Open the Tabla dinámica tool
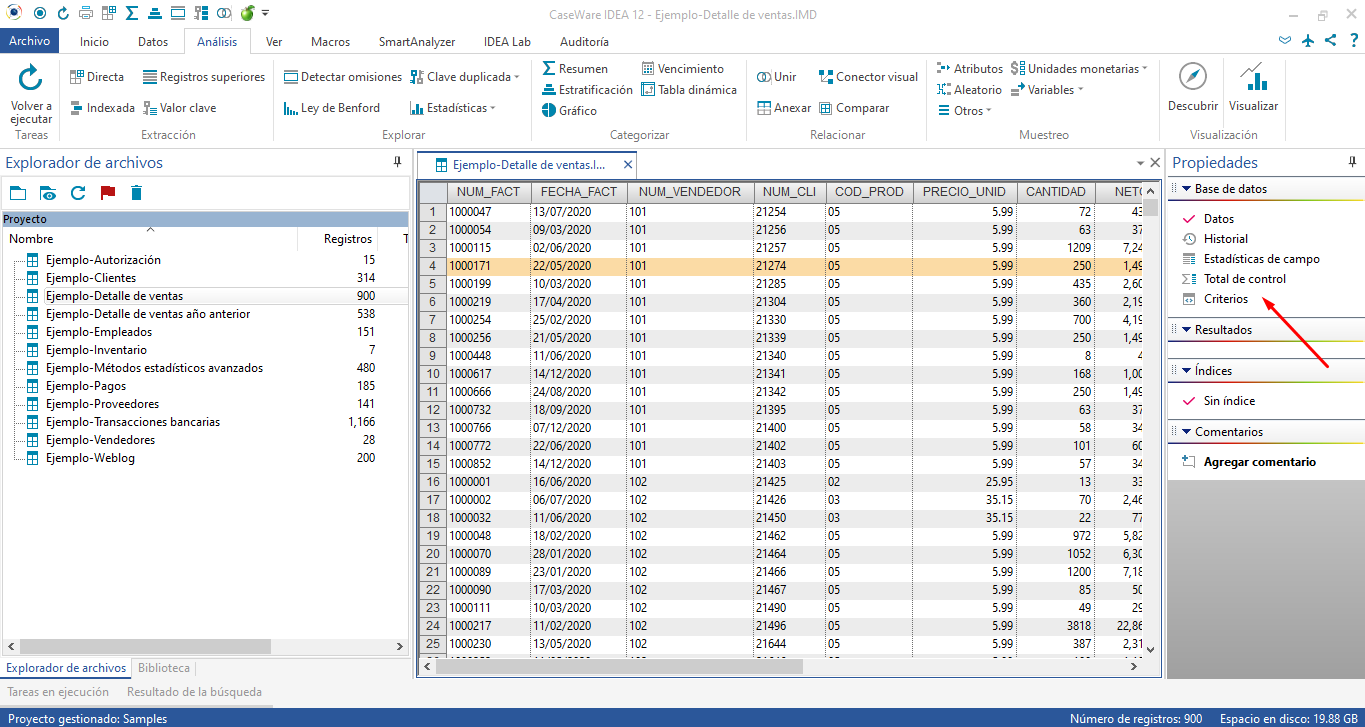 click(x=689, y=90)
